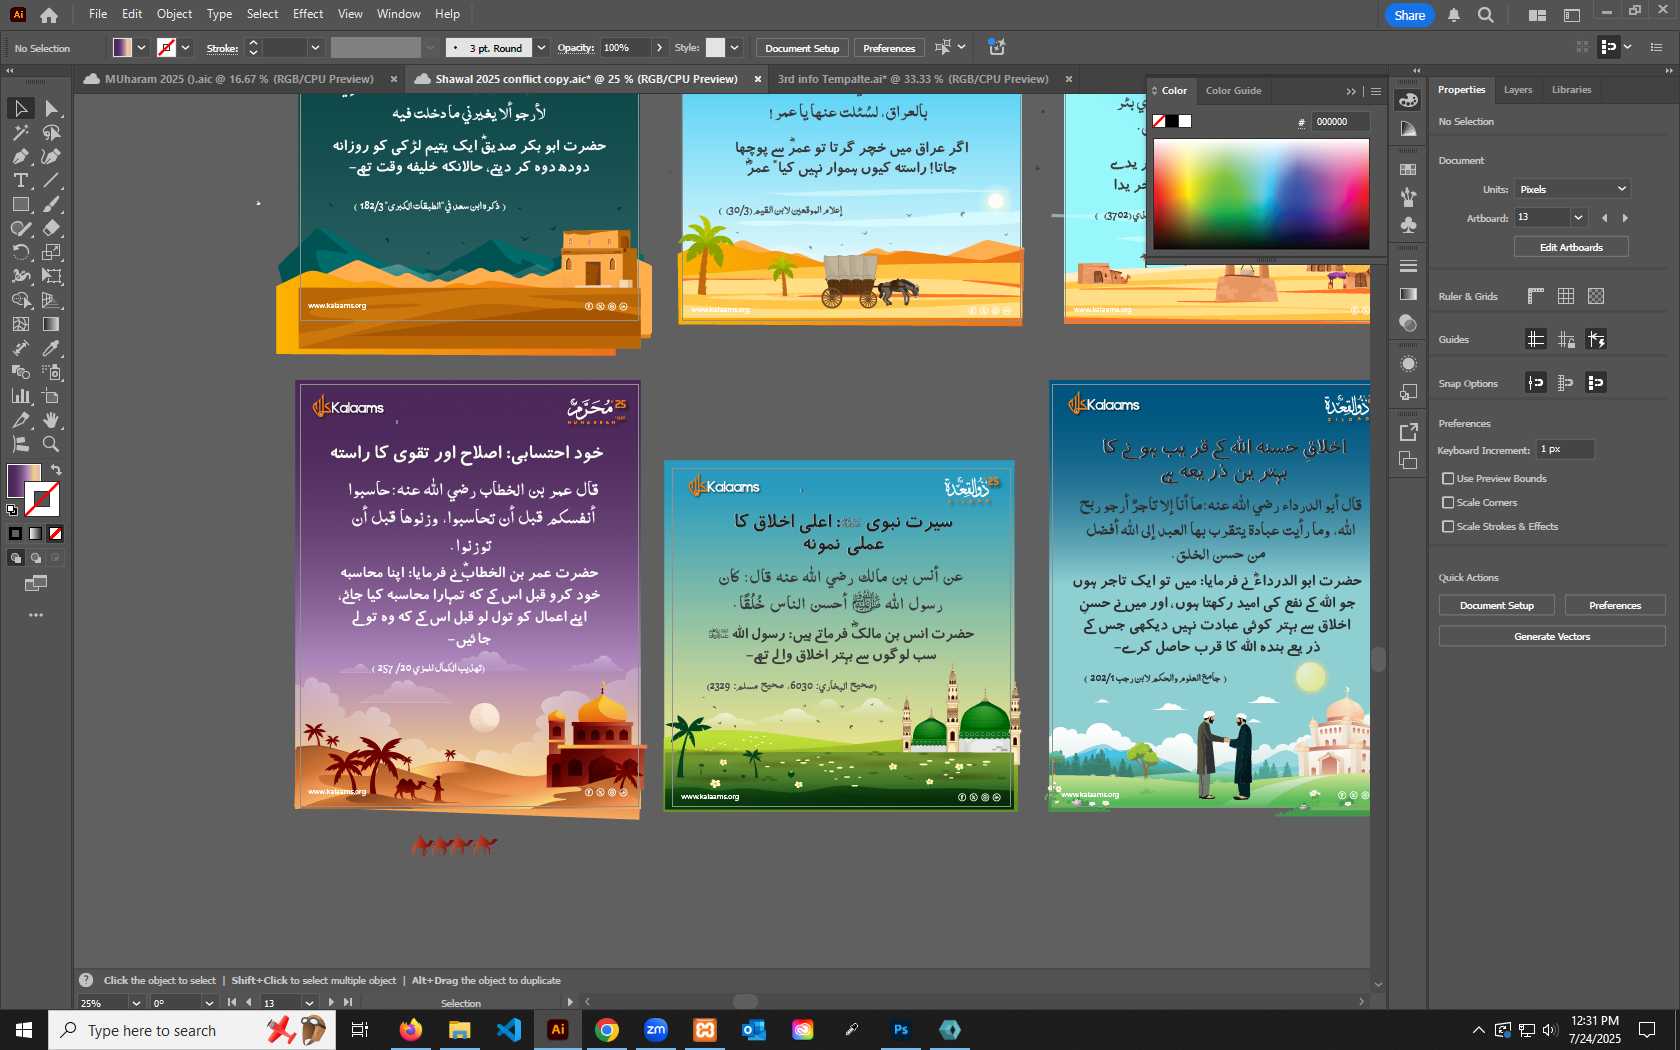Enable Scale Strokes & Effects checkbox

tap(1448, 527)
